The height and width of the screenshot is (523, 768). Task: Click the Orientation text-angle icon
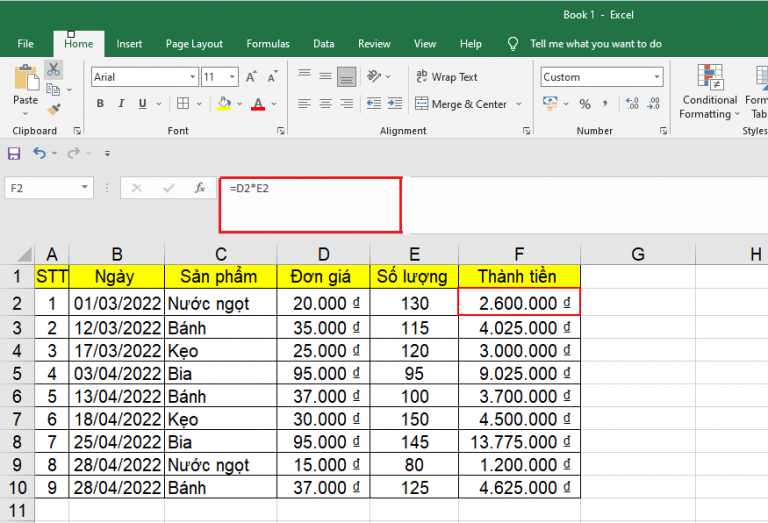click(374, 76)
